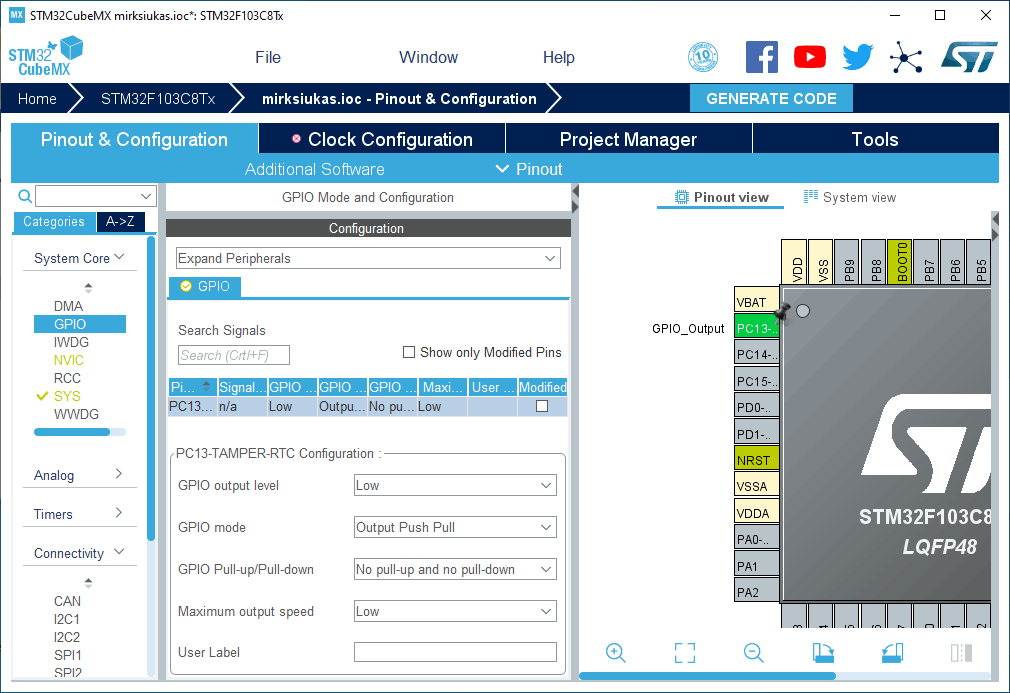Zoom out on the pinout view
The height and width of the screenshot is (693, 1010).
(x=753, y=652)
